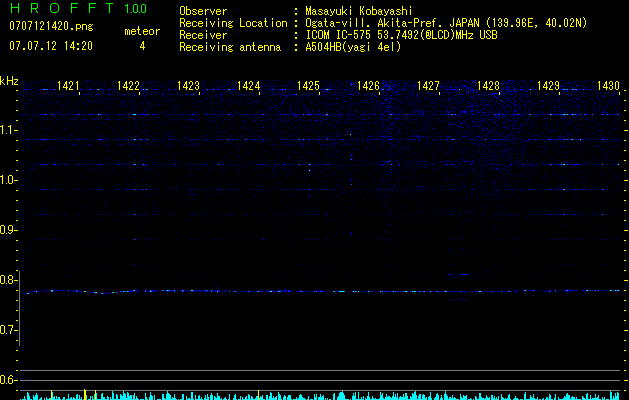Click the HROFFT 1.00 title text
The height and width of the screenshot is (400, 629).
(78, 8)
